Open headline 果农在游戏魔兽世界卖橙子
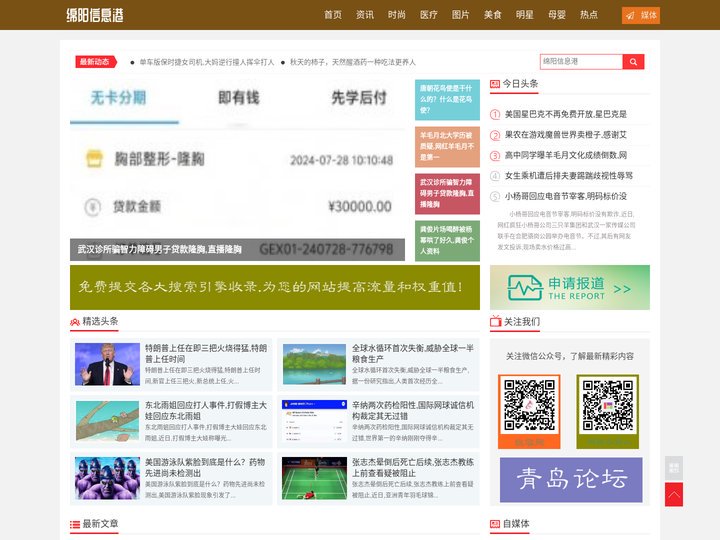This screenshot has height=540, width=720. click(x=566, y=135)
